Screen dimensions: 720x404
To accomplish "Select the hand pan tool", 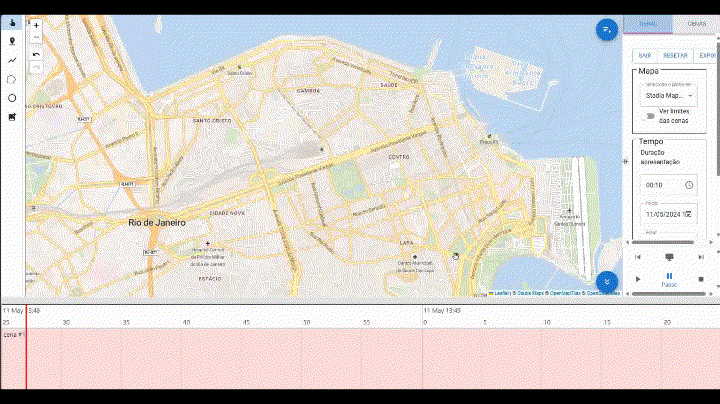I will pos(12,23).
